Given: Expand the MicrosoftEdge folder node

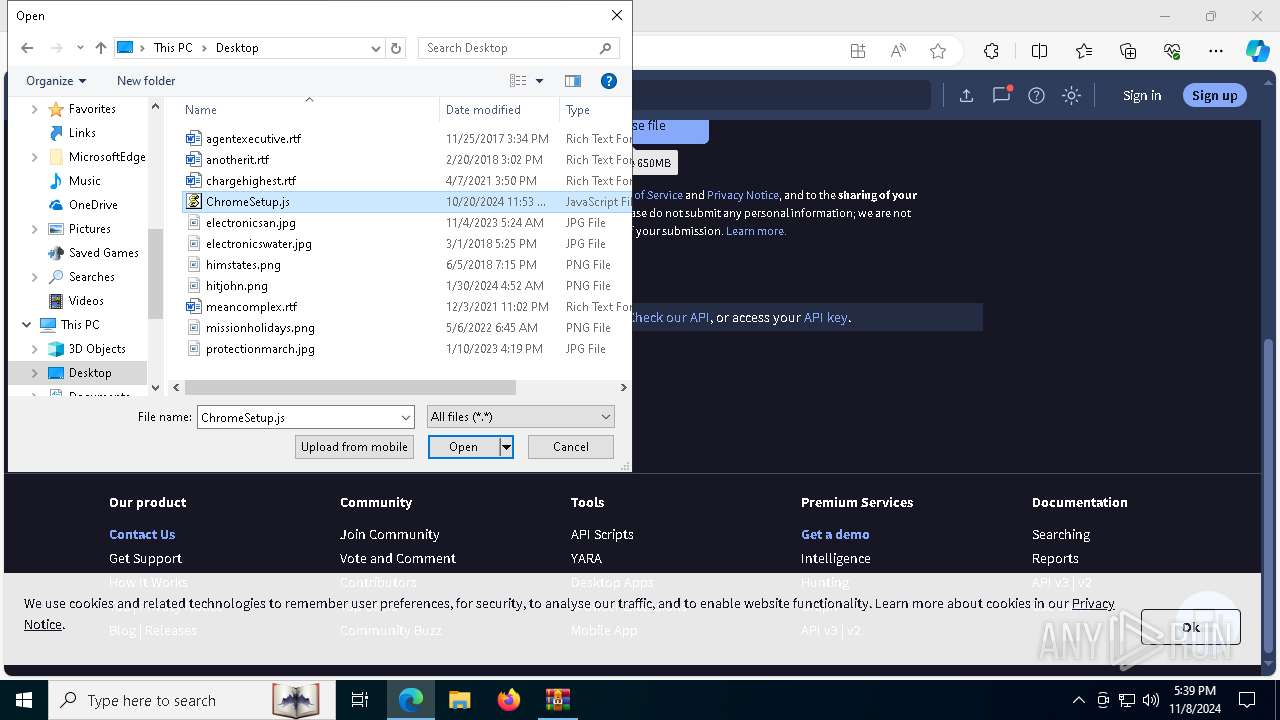Looking at the screenshot, I should (x=35, y=157).
